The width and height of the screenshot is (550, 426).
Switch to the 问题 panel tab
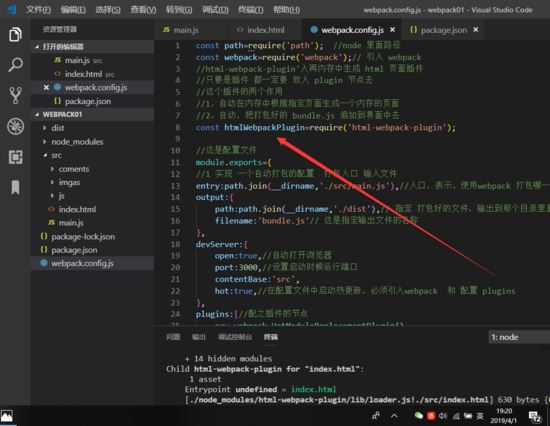coord(173,337)
